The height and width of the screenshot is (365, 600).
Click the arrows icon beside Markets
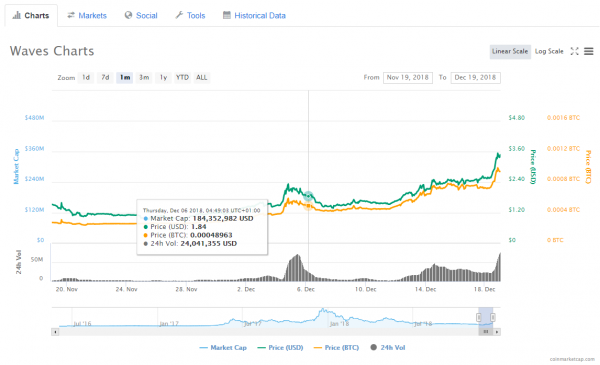coord(71,15)
